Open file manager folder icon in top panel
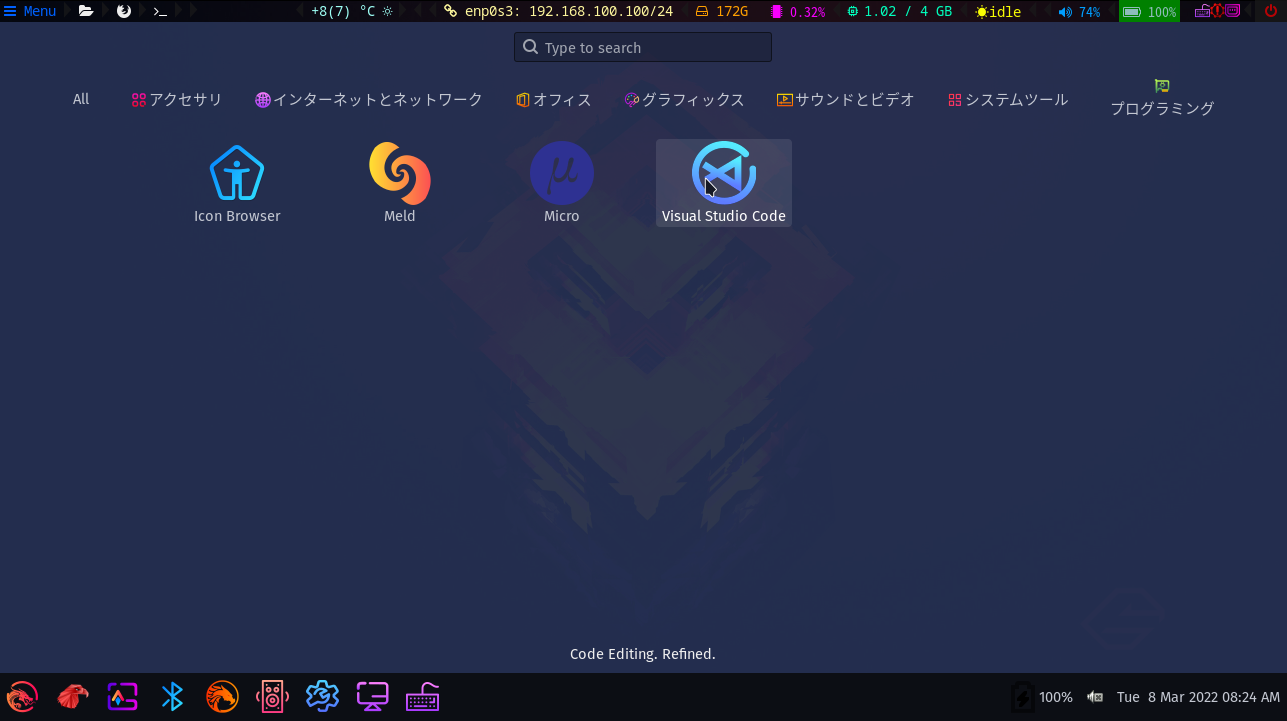The width and height of the screenshot is (1287, 721). (x=86, y=11)
